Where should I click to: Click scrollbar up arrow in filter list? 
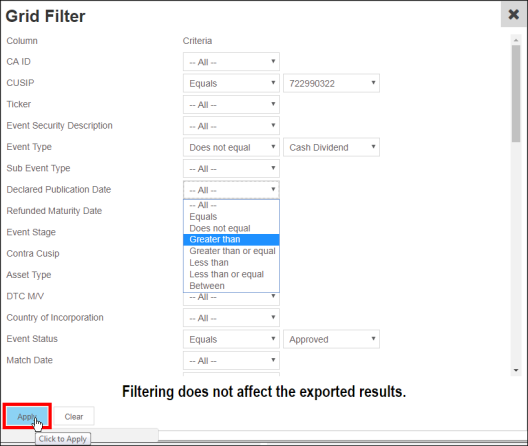tap(516, 40)
